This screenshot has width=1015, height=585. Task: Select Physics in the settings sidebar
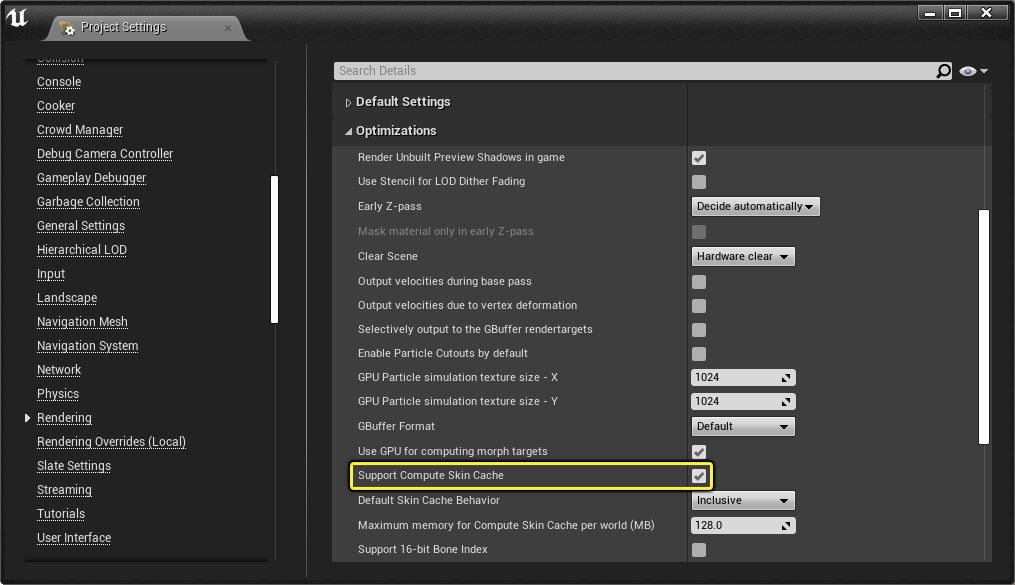(x=57, y=393)
